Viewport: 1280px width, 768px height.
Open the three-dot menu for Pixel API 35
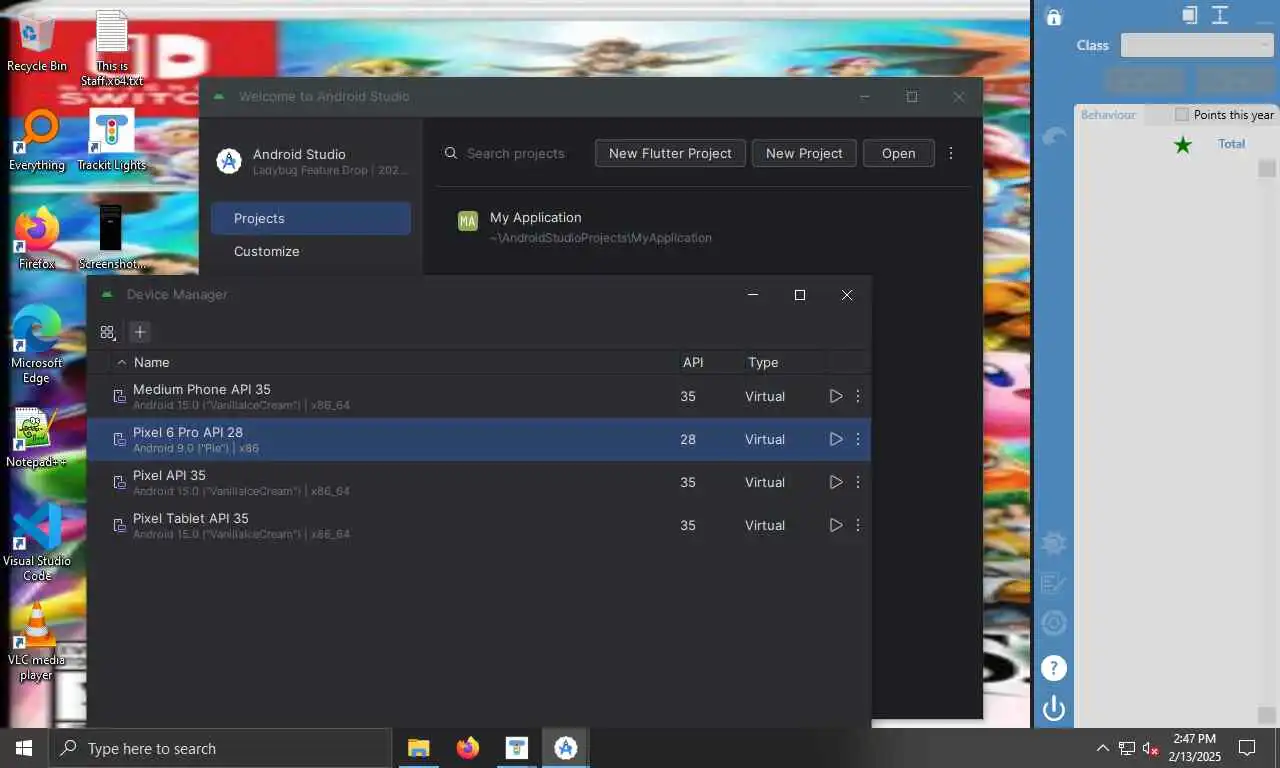858,482
